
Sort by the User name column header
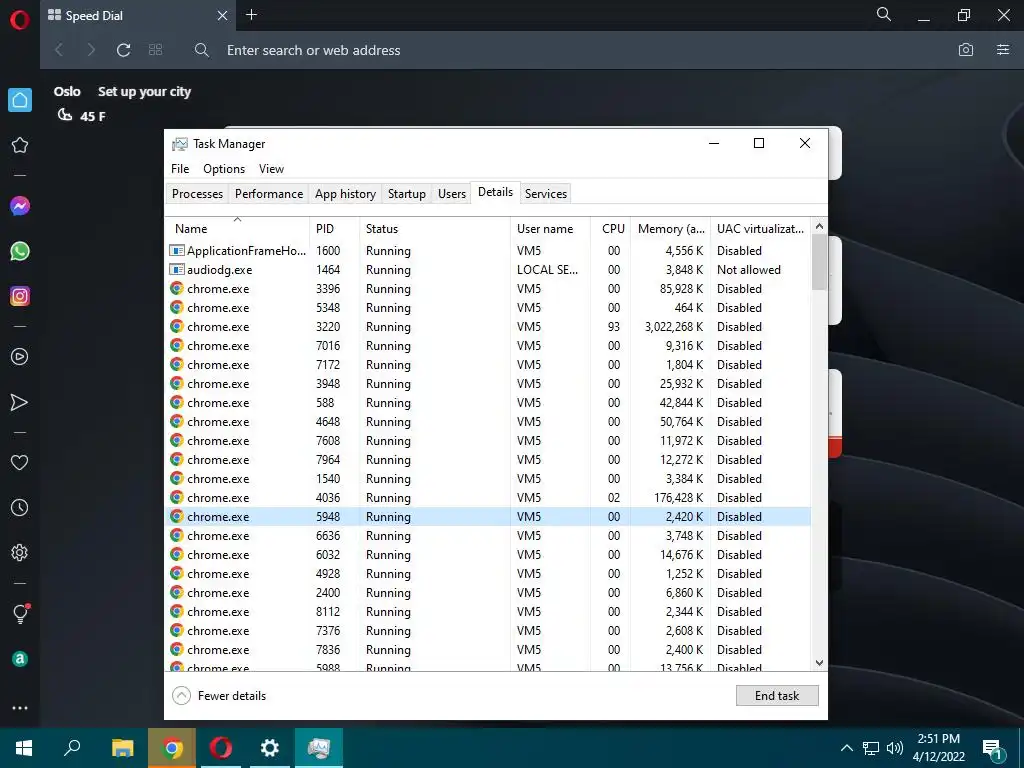coord(551,229)
